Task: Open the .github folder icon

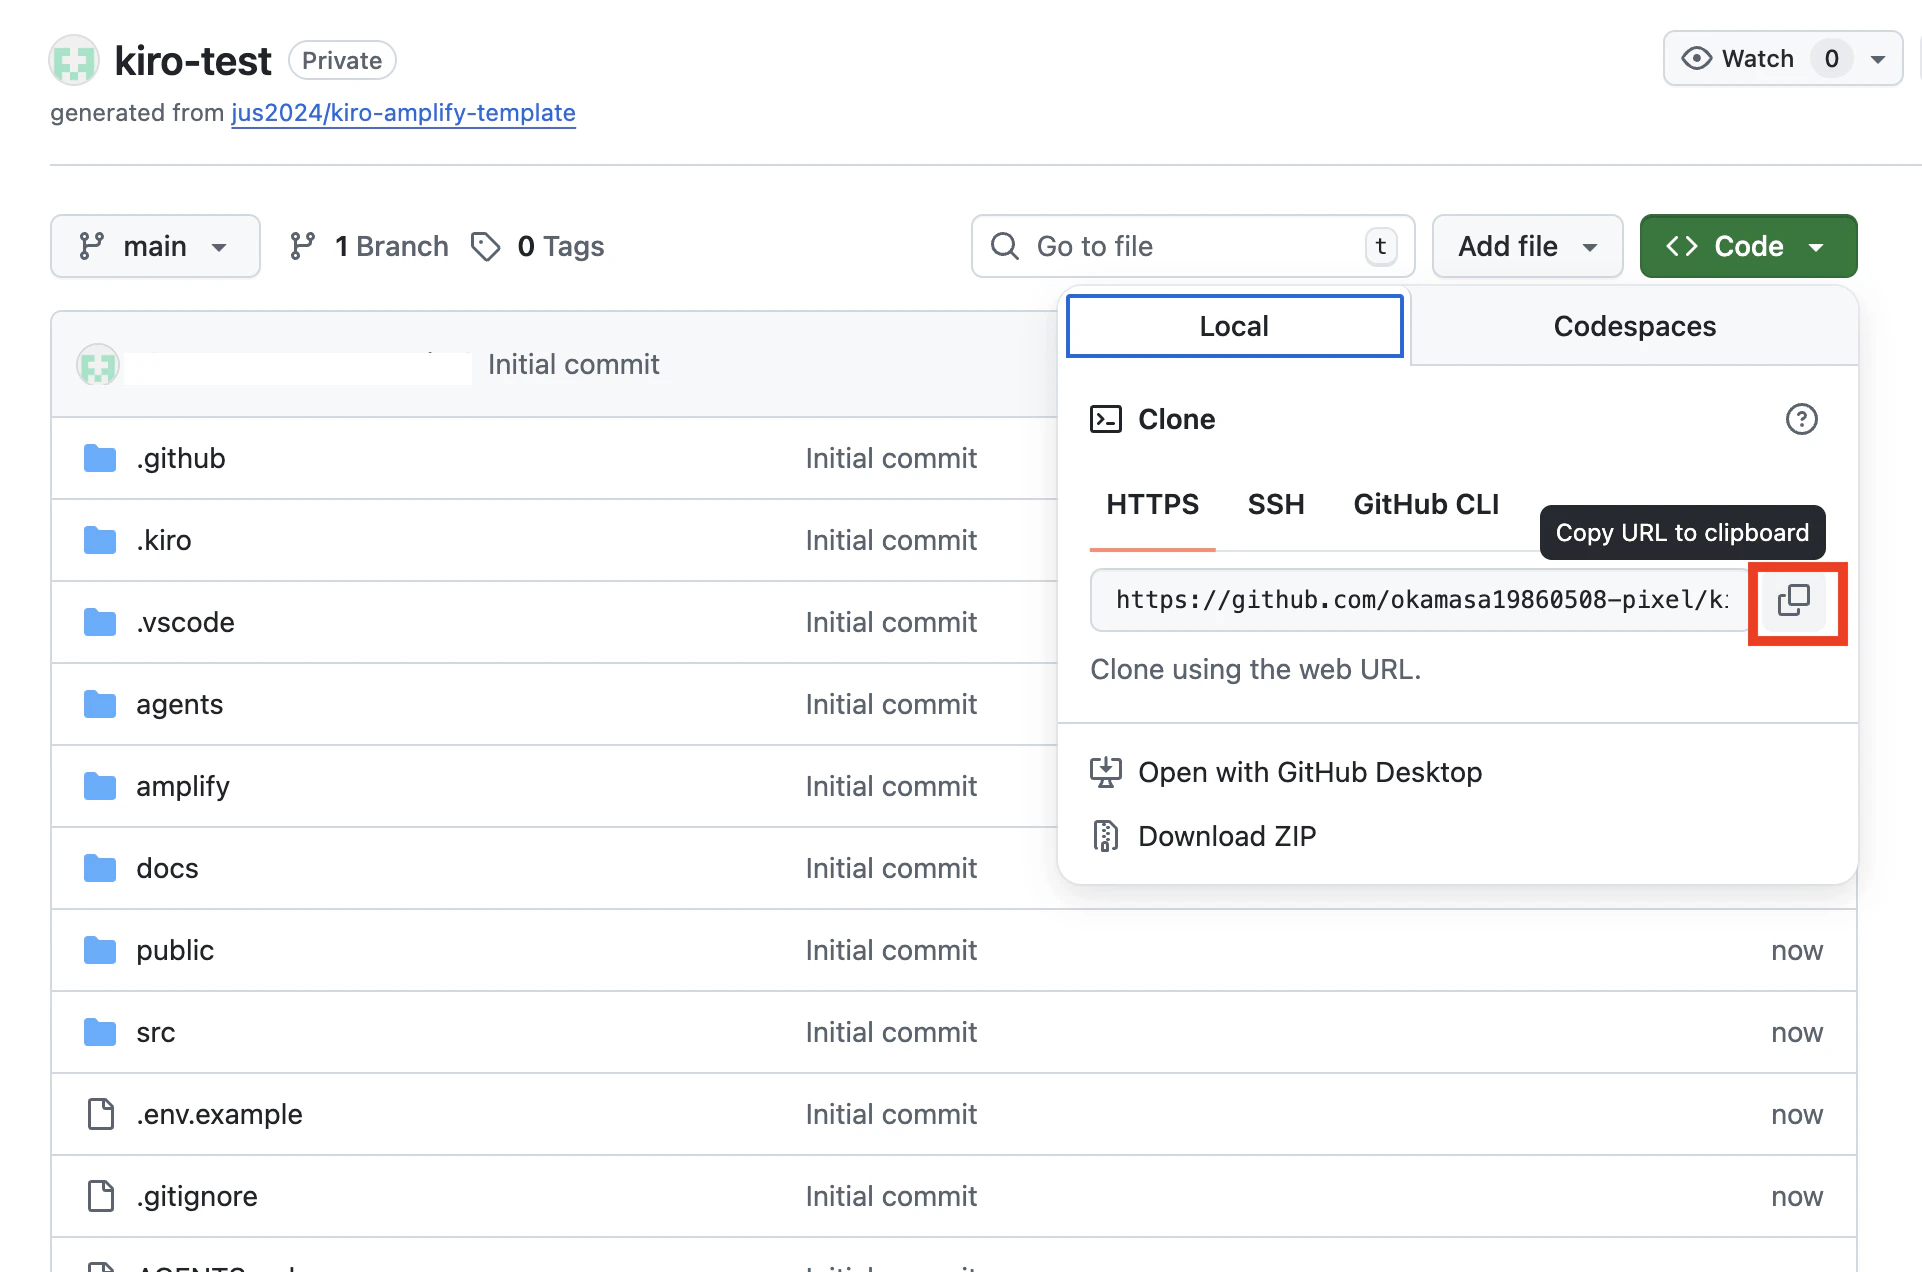Action: [100, 458]
